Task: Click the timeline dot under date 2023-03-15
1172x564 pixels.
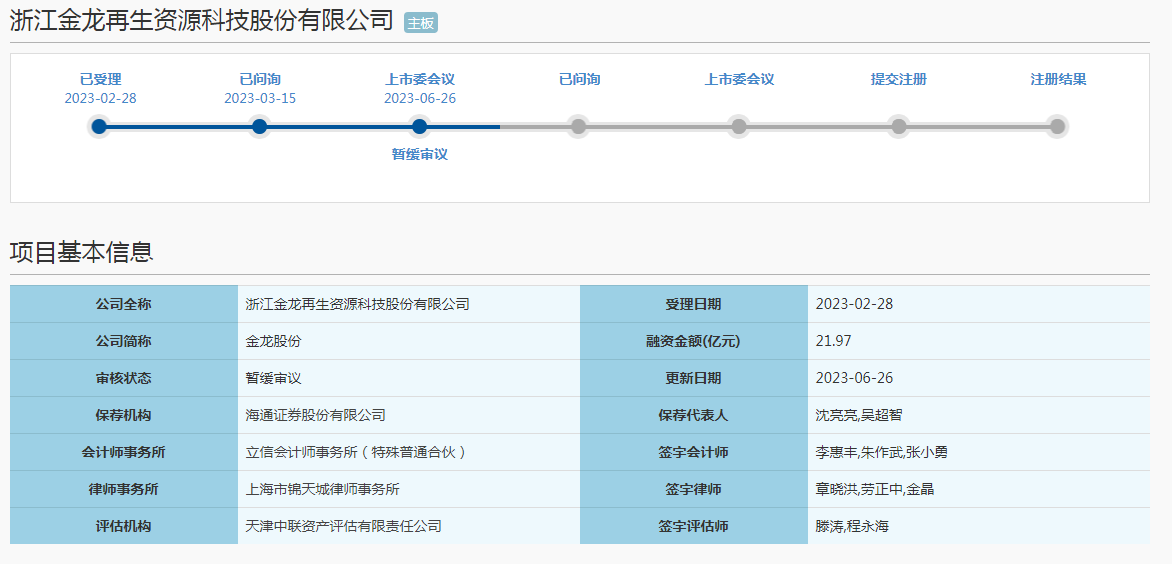Action: pos(260,126)
